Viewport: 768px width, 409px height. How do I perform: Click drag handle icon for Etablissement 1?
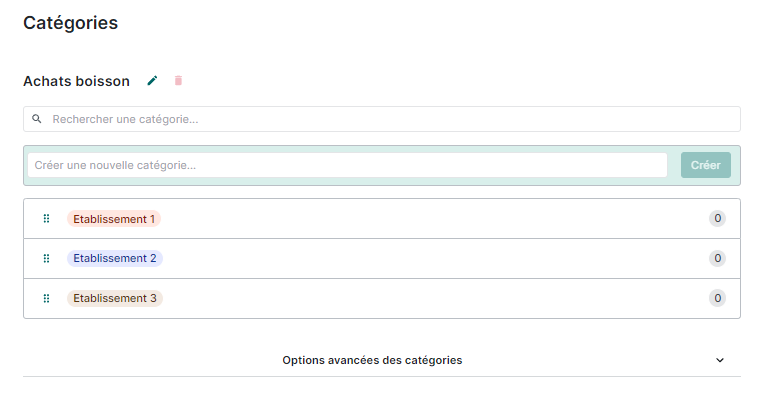point(46,219)
